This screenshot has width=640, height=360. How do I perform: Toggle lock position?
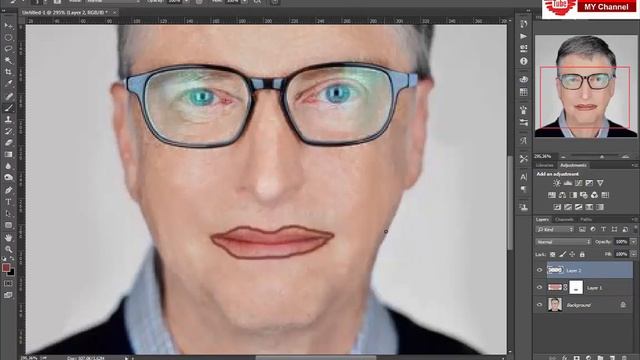572,254
